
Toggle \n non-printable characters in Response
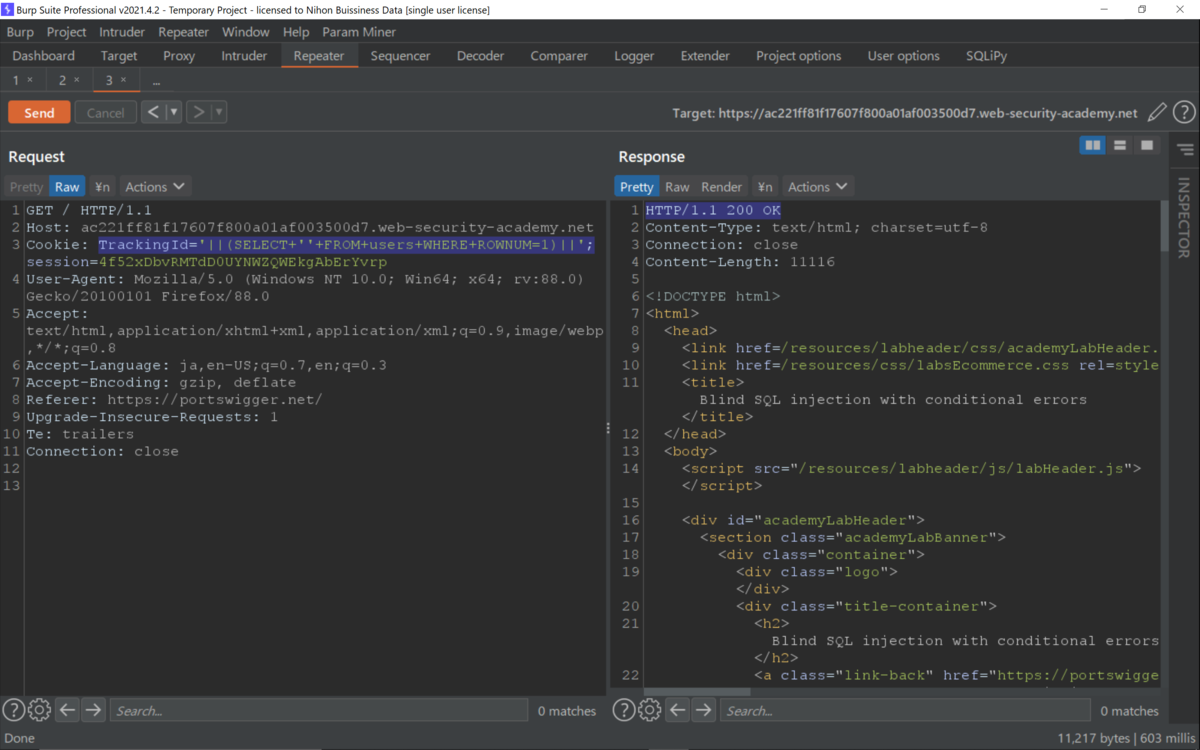tap(765, 187)
